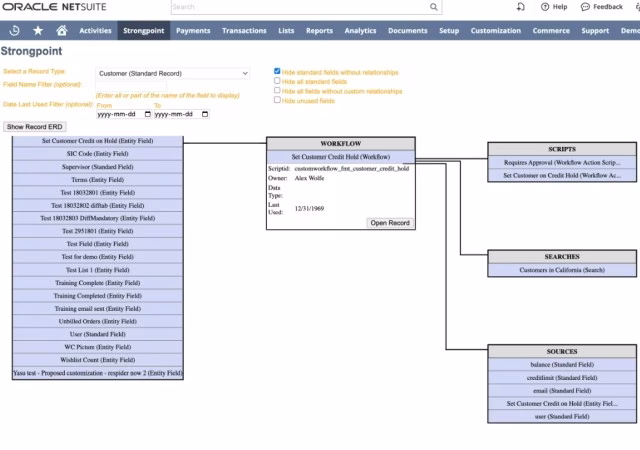Select email (Standard Field) source
Viewport: 640px width, 450px height.
tap(562, 391)
